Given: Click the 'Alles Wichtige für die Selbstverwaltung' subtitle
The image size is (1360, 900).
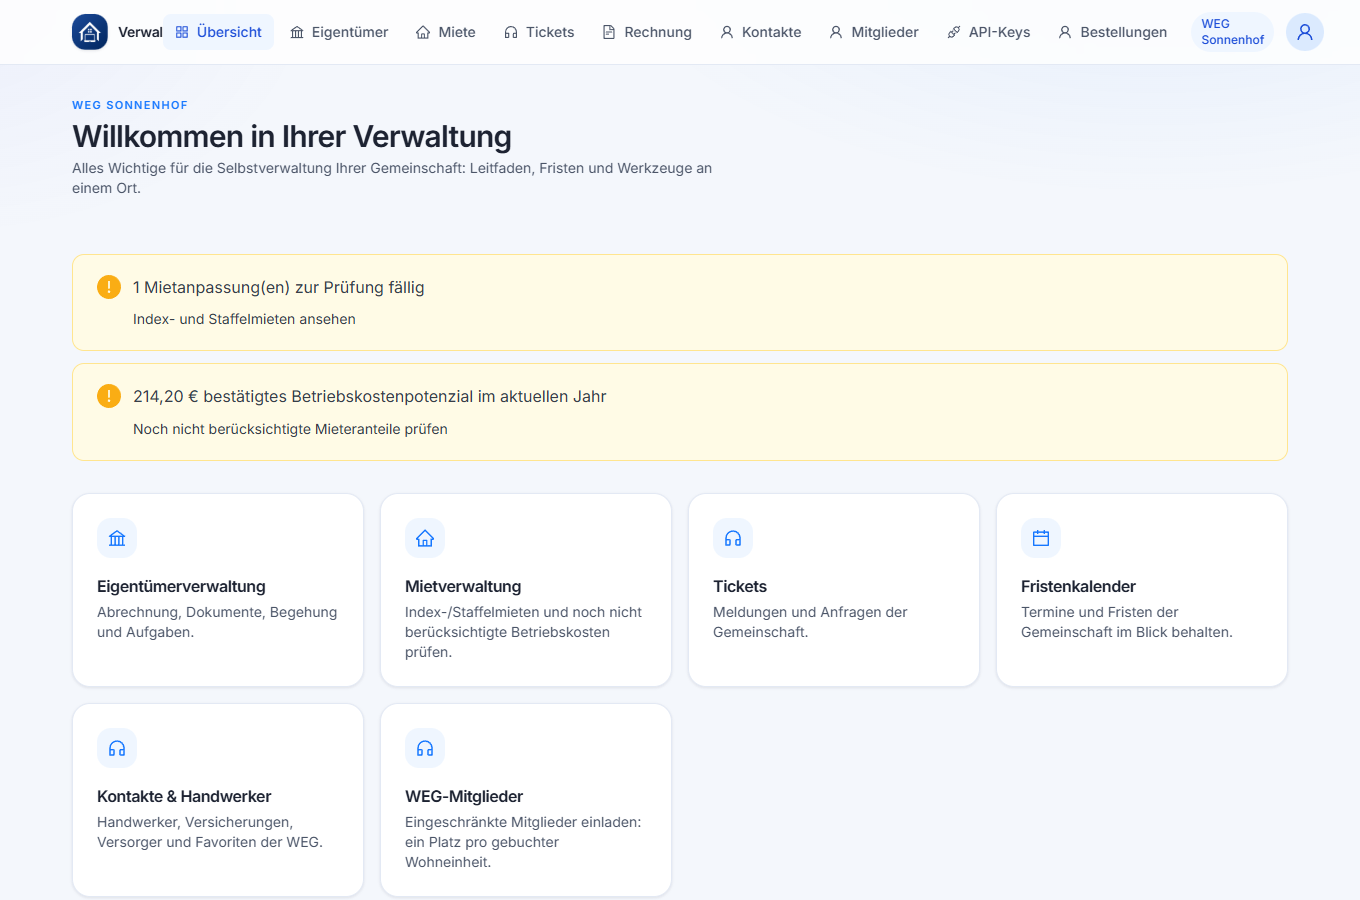Looking at the screenshot, I should tap(392, 178).
